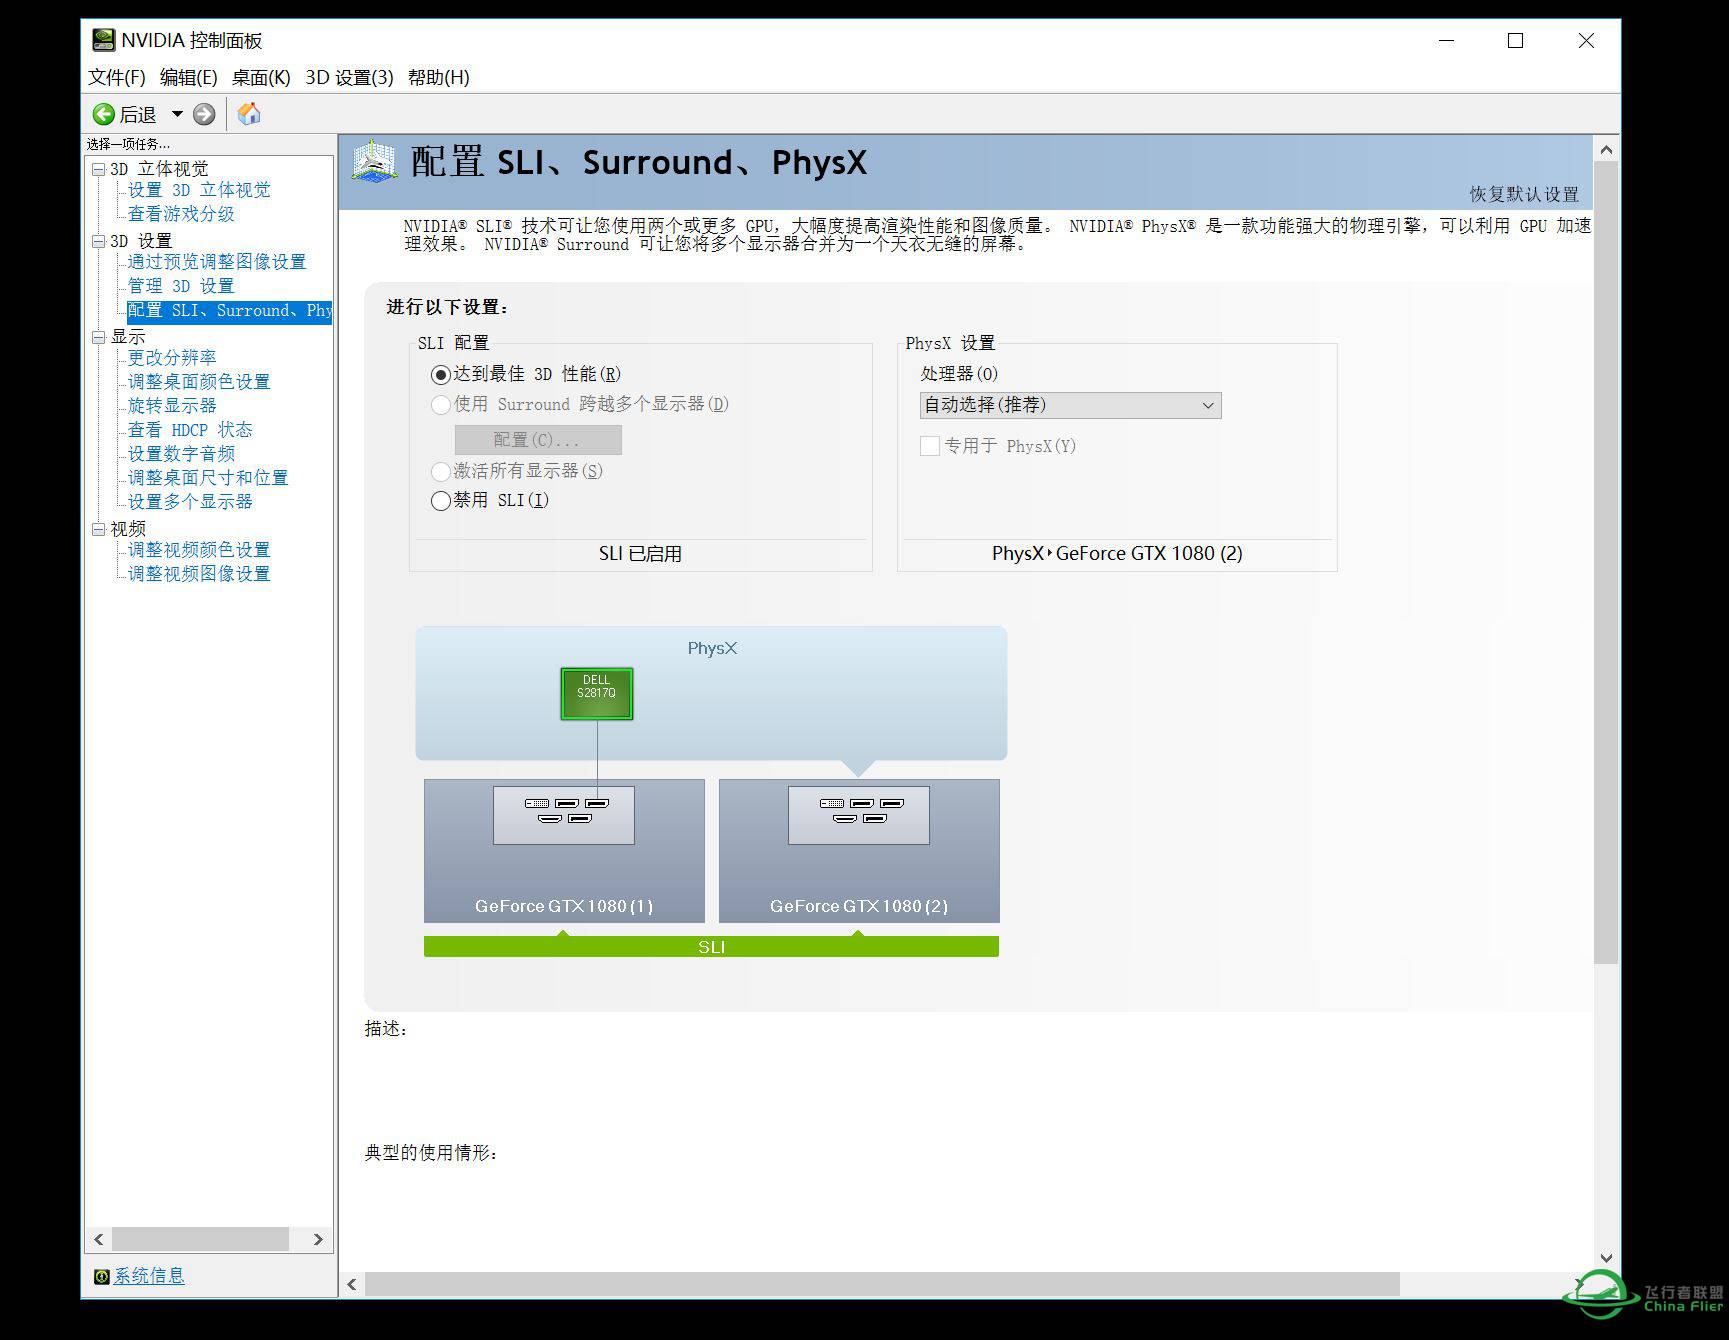Click 'SLI 已启用' status text

(x=640, y=554)
